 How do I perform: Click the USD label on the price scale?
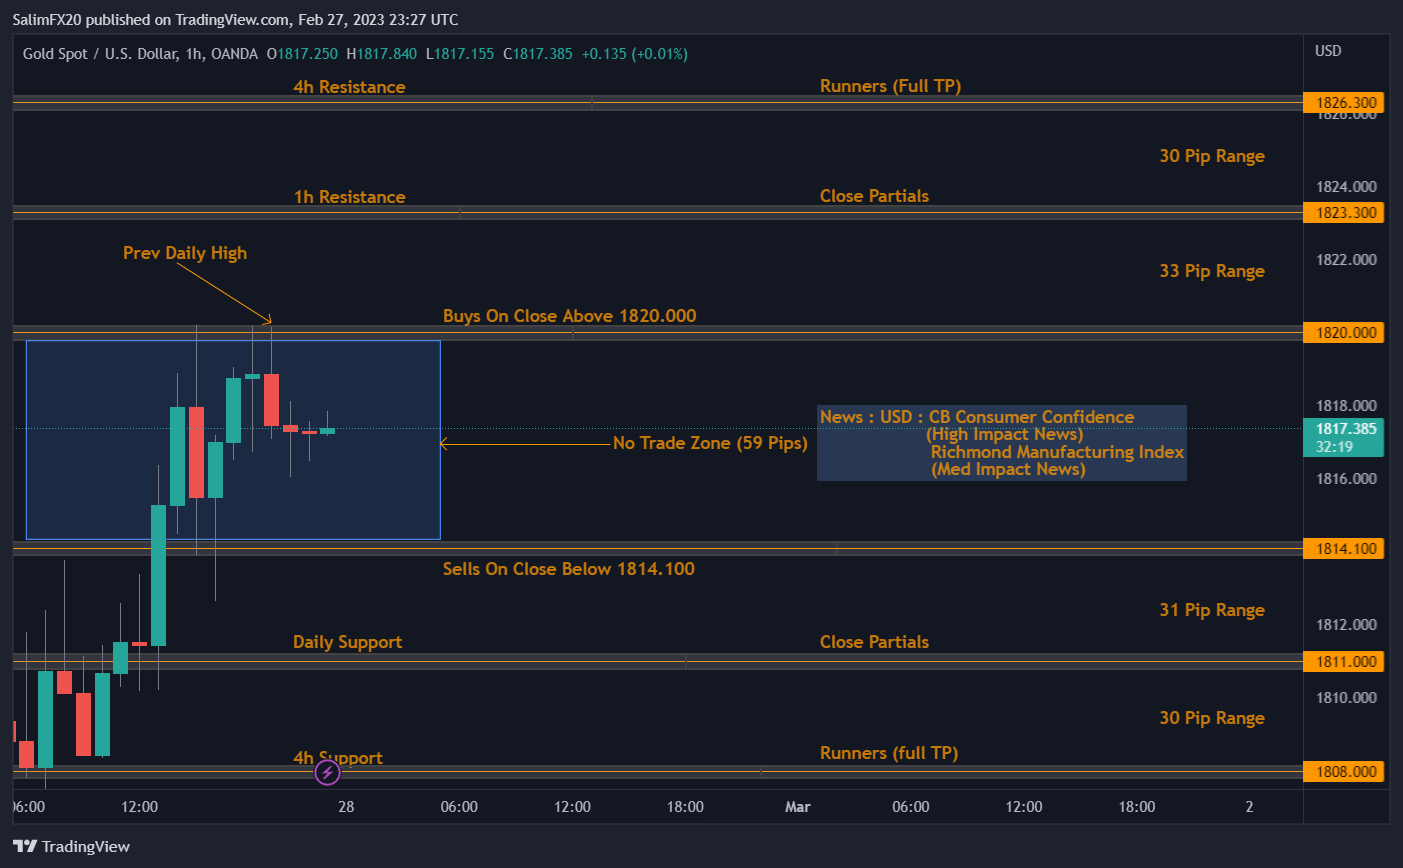[1327, 51]
